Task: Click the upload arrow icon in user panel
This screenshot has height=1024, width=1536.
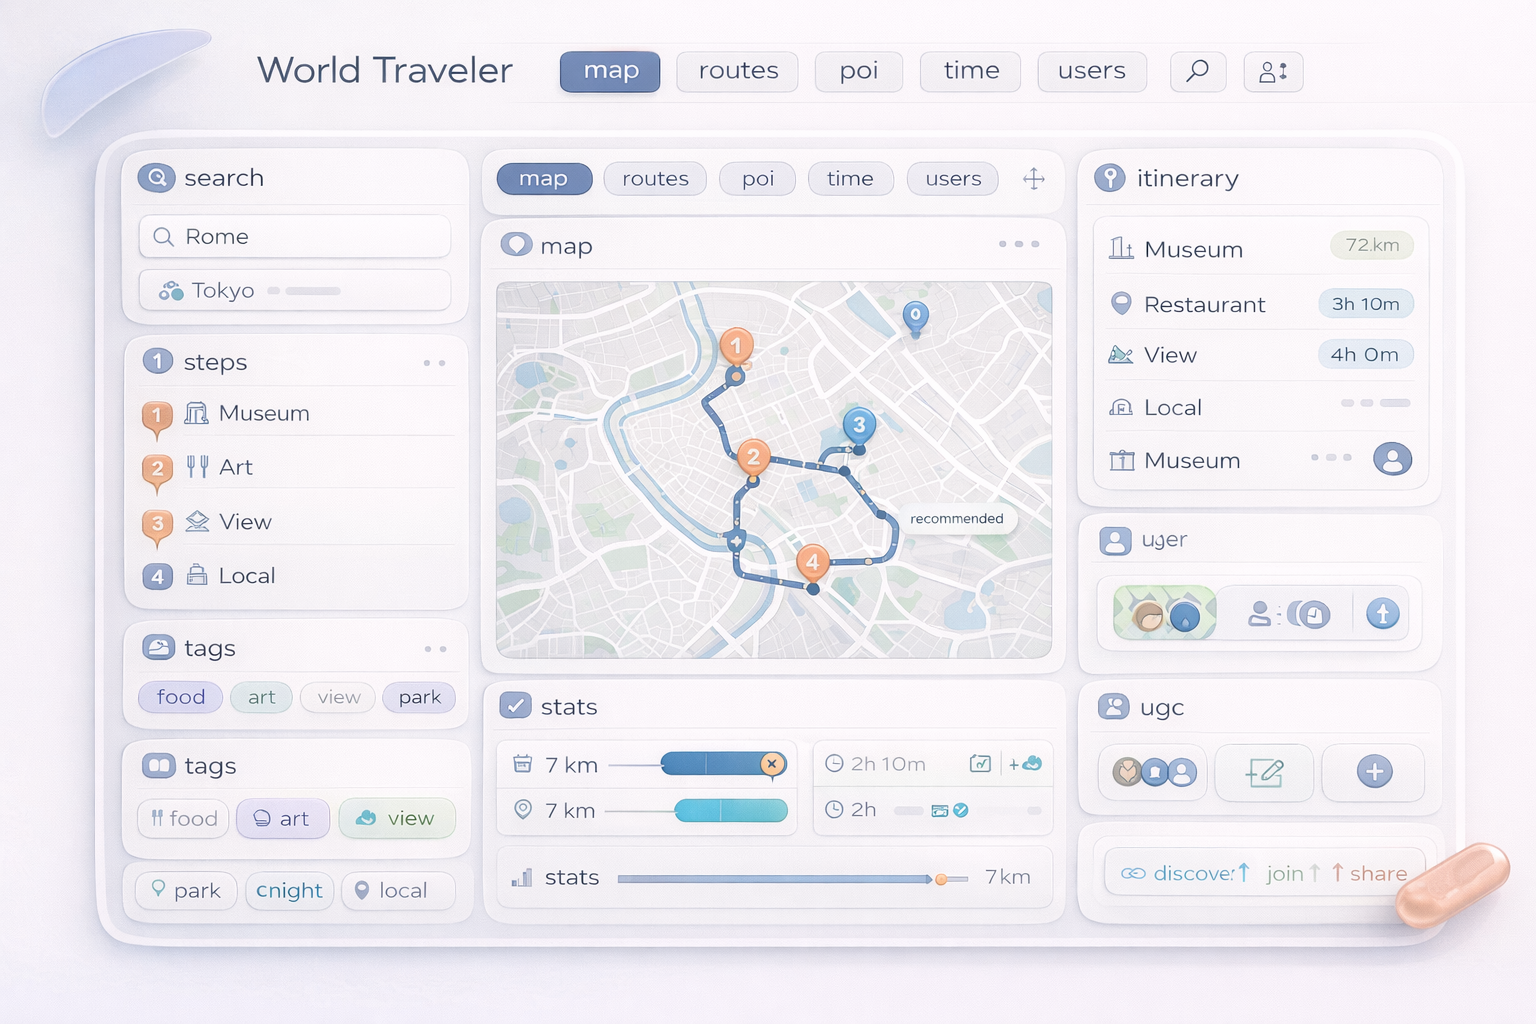Action: click(1382, 613)
